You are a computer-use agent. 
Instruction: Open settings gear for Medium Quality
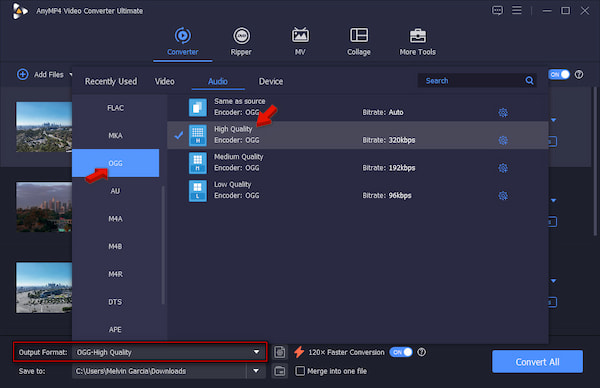(x=503, y=168)
